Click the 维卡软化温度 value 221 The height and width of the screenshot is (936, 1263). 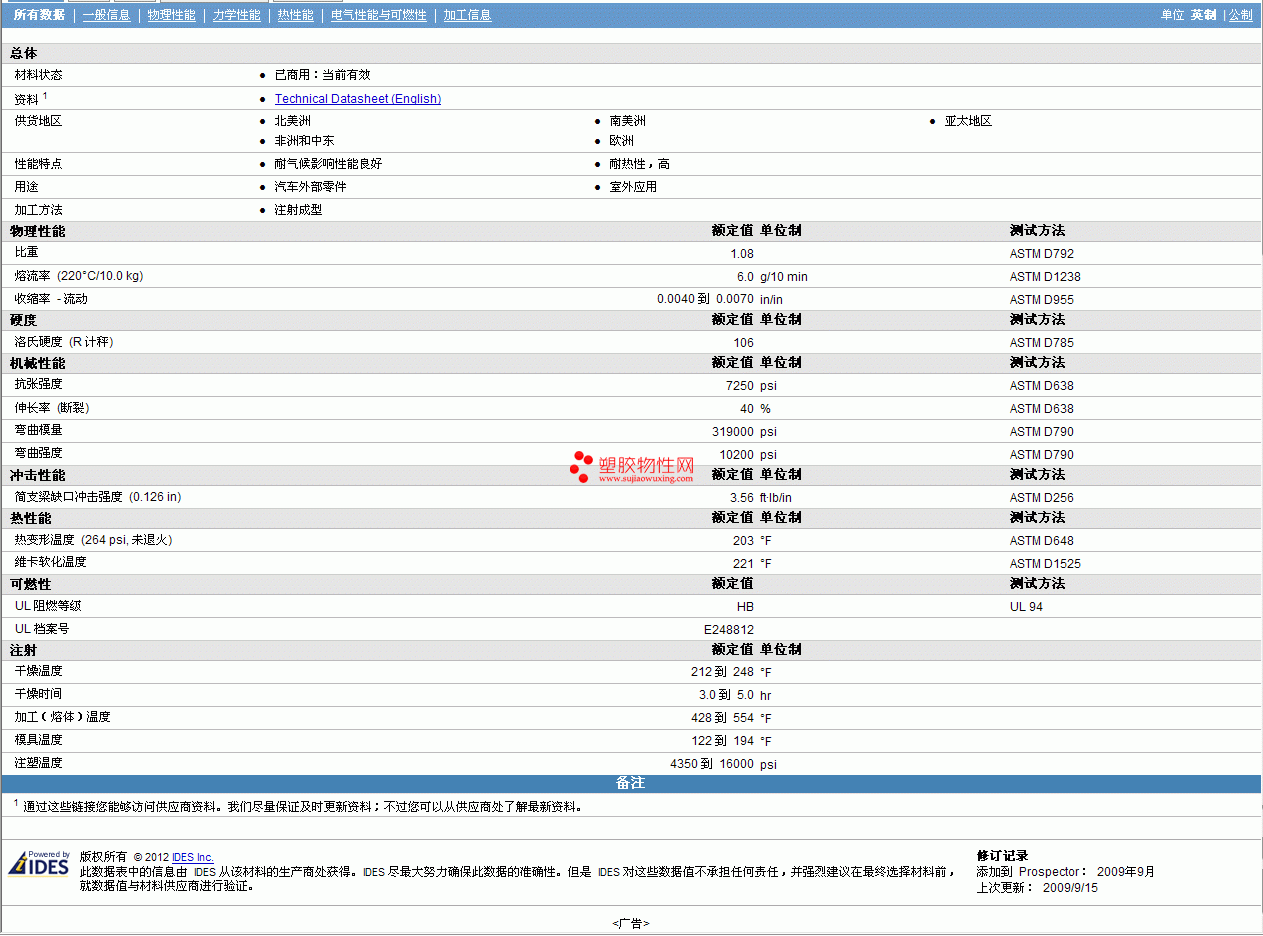tap(744, 564)
